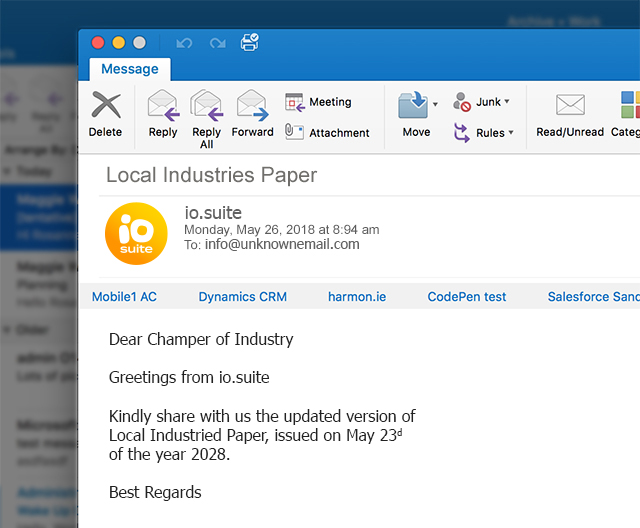Open the harmon.ie link
Viewport: 640px width, 528px height.
click(357, 297)
